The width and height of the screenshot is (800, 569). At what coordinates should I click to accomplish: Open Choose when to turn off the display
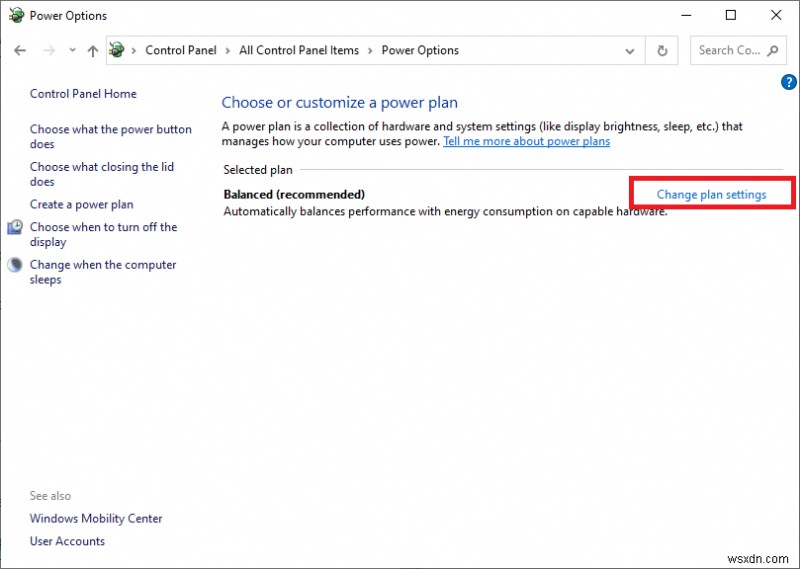(x=104, y=234)
